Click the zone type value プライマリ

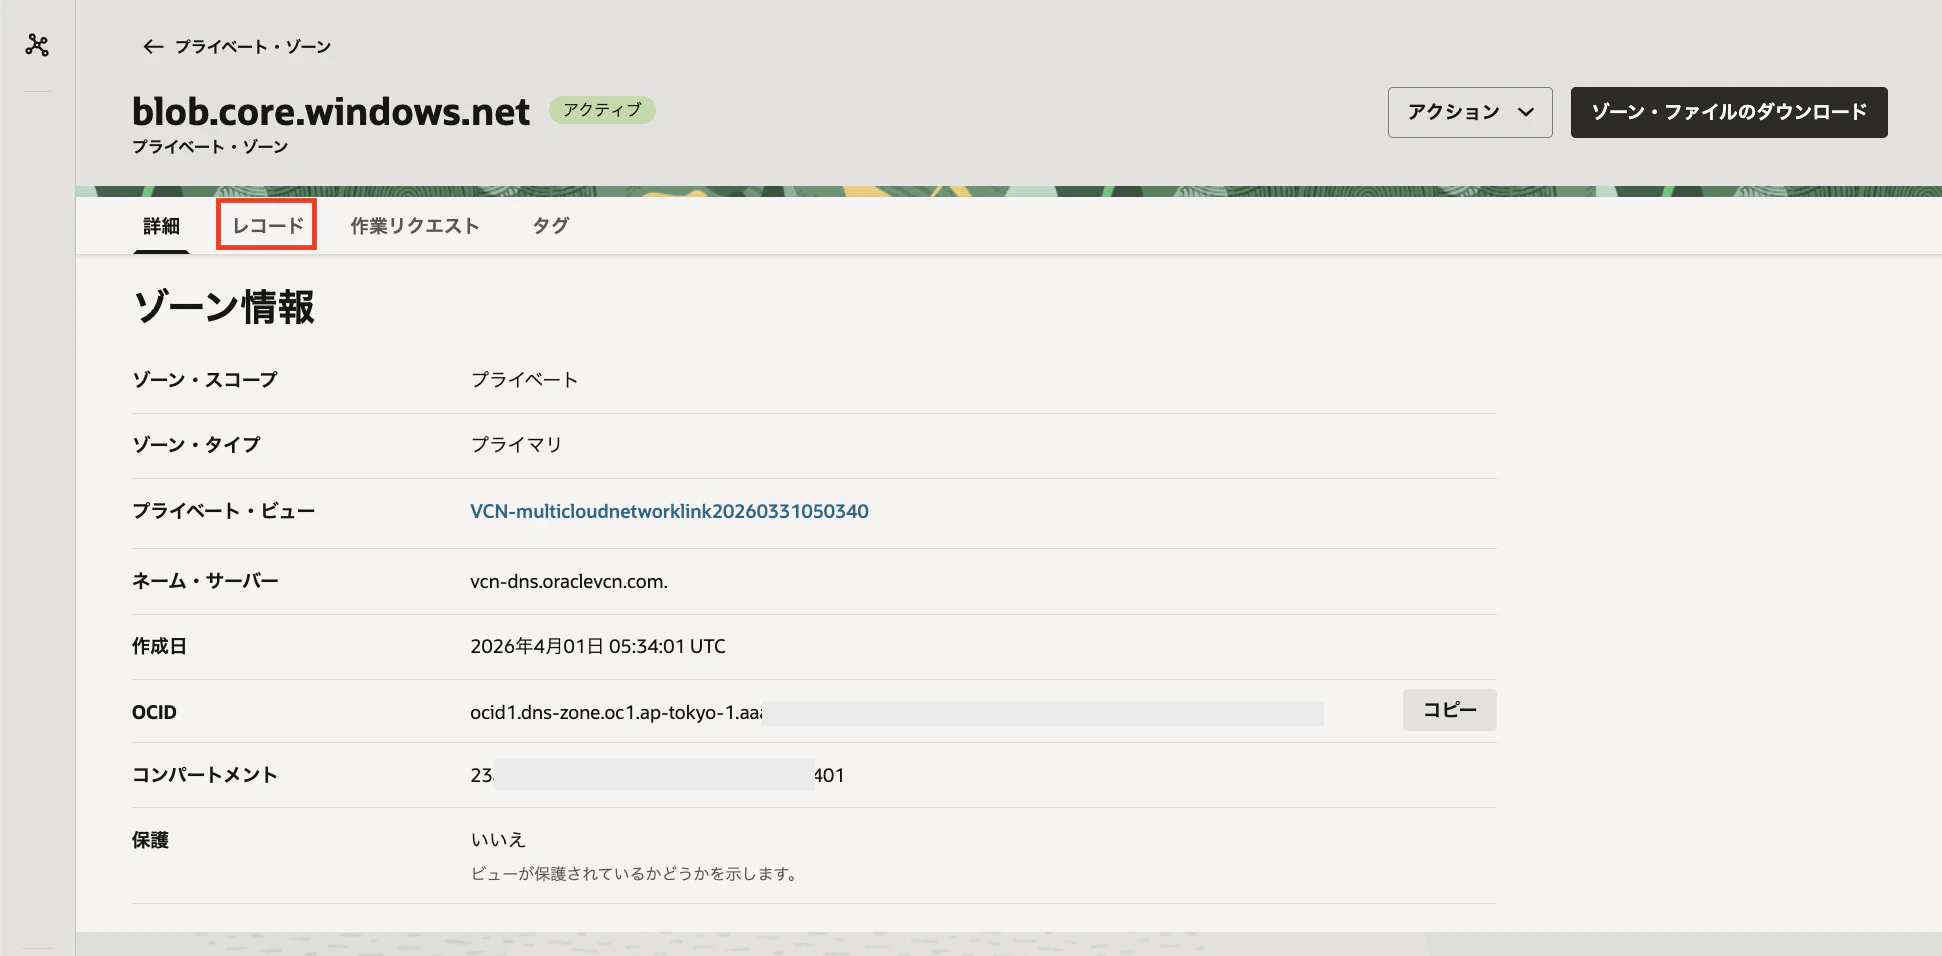(x=516, y=445)
